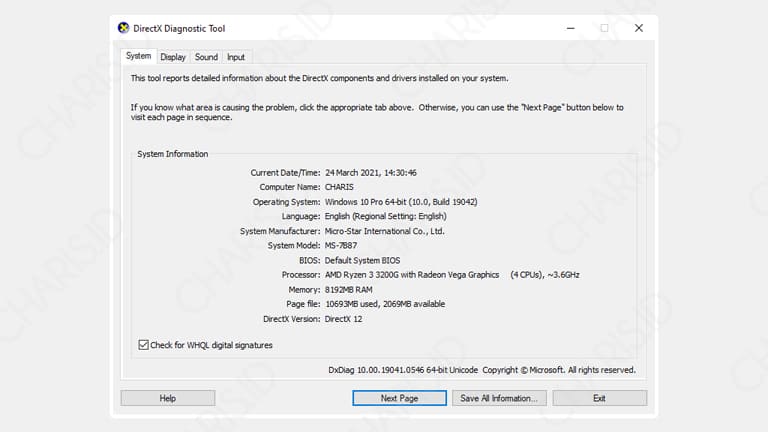Select computer name value CHARIS
Screen dimensions: 768x432
coord(339,187)
